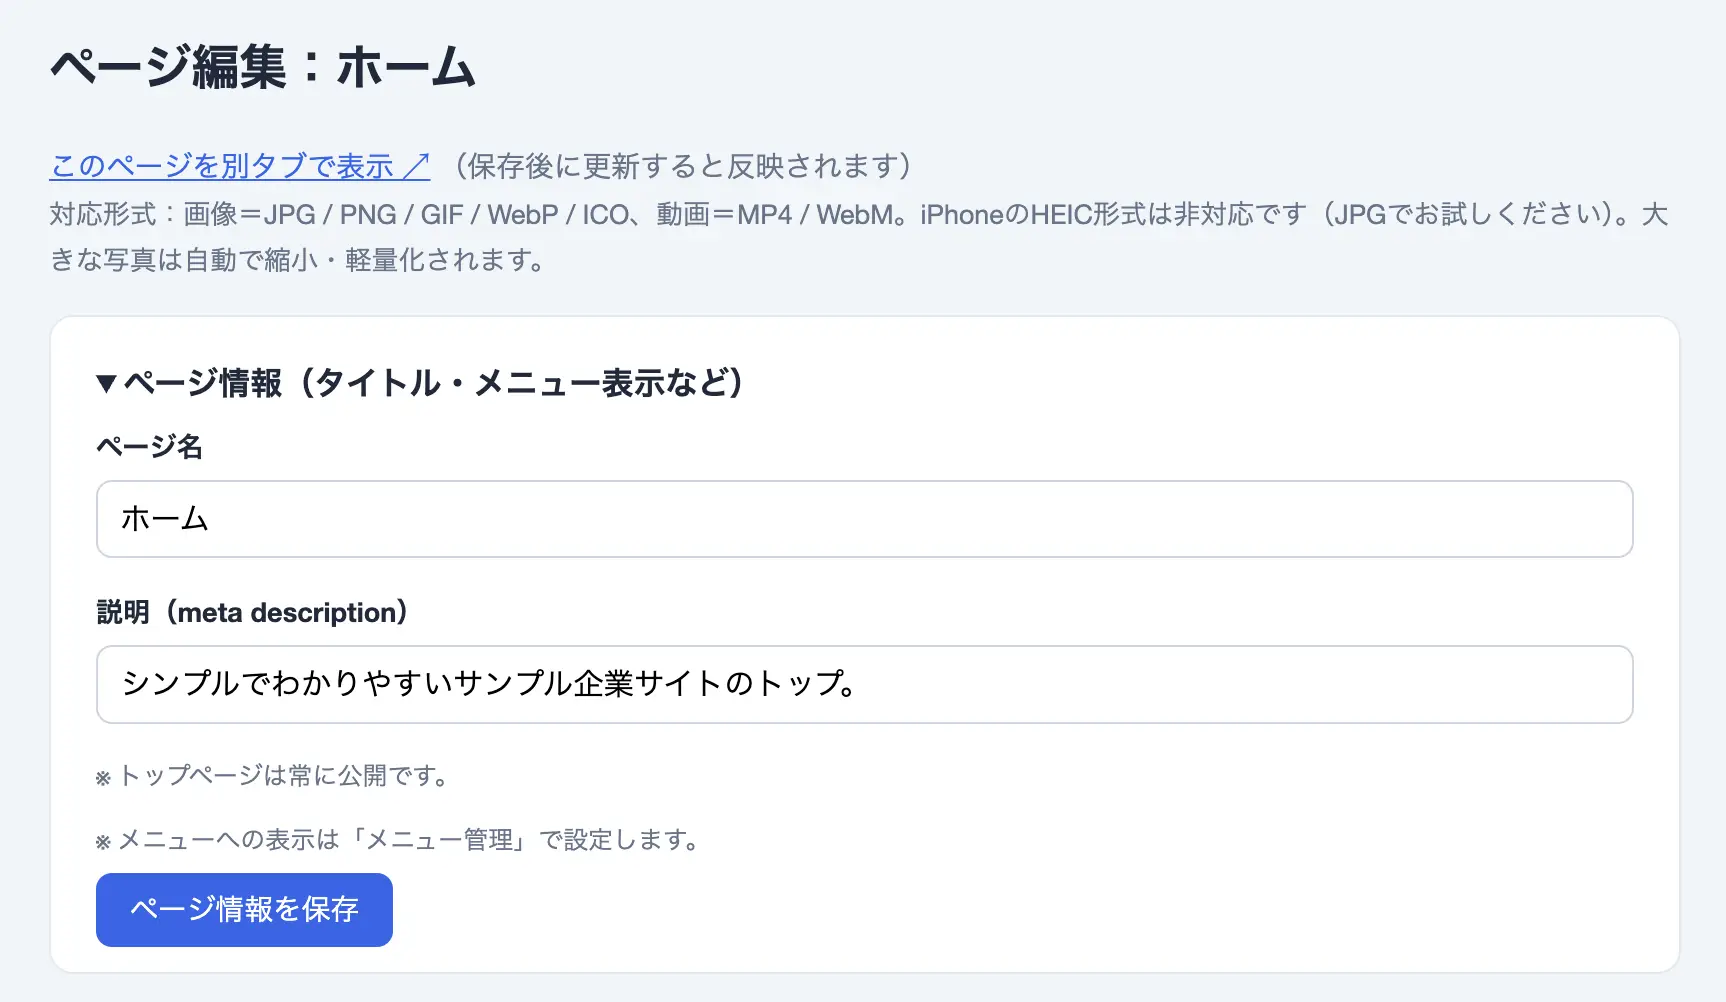Place cursor on シンプルでわかりやすい description text
The width and height of the screenshot is (1726, 1002).
coord(286,684)
